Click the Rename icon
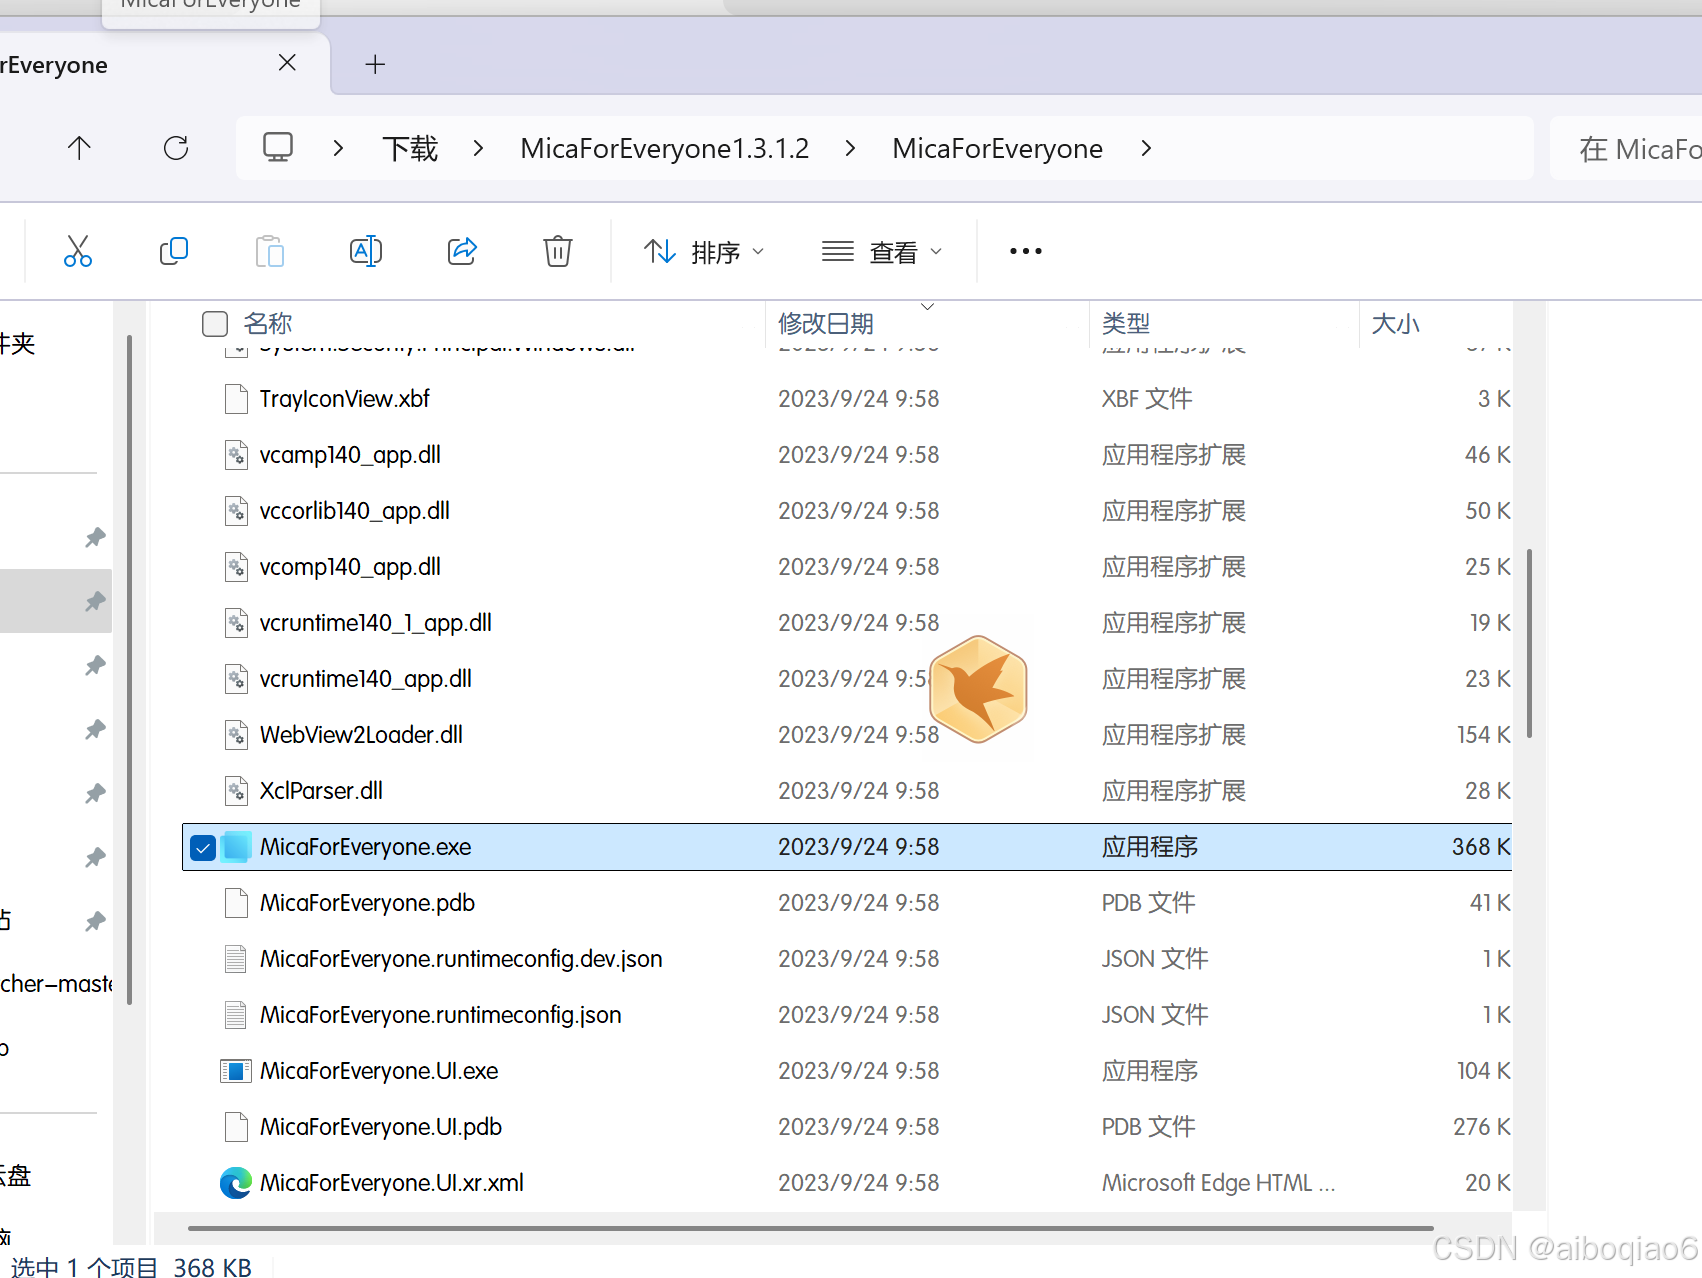Image resolution: width=1702 pixels, height=1278 pixels. tap(366, 251)
